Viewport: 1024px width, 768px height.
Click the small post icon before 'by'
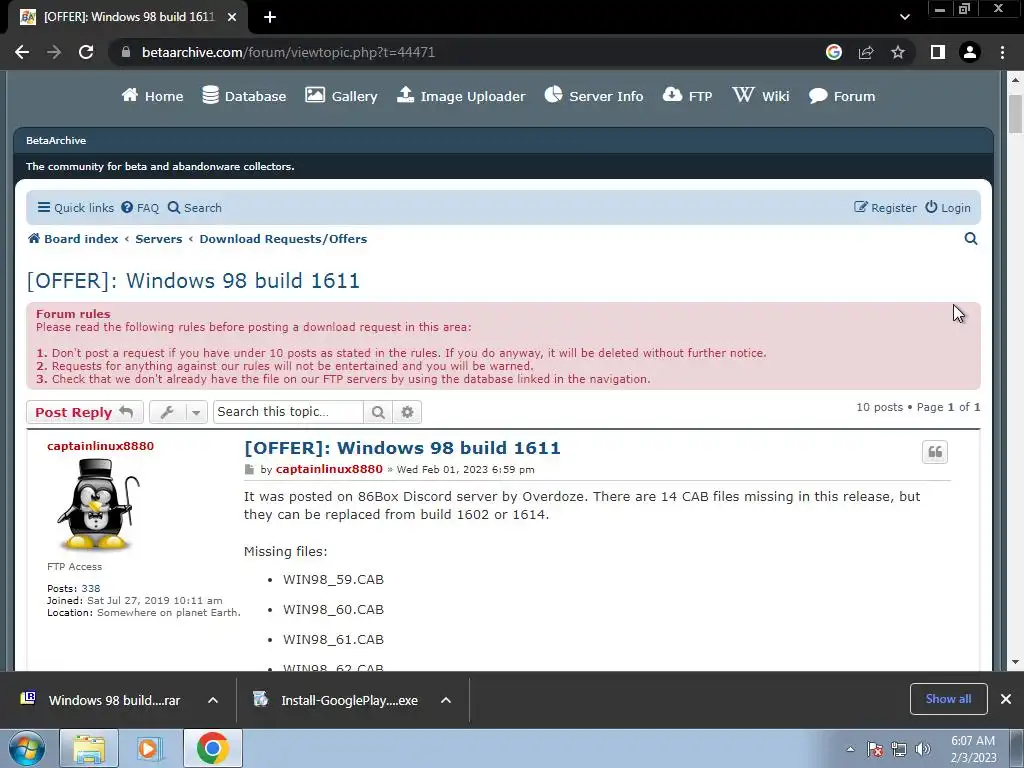249,470
